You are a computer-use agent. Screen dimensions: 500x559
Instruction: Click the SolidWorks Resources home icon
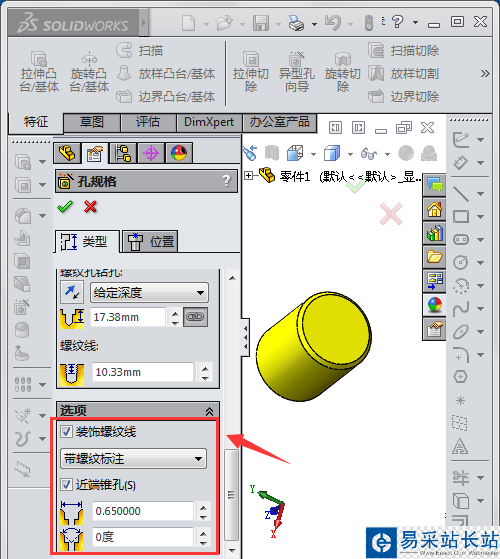(434, 209)
